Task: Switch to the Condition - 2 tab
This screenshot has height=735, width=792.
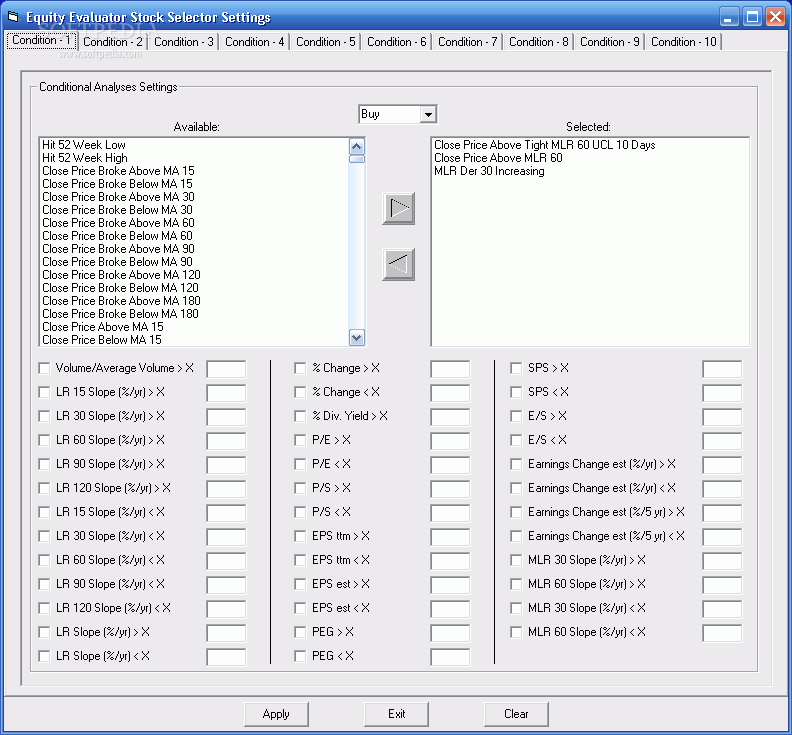Action: pyautogui.click(x=113, y=42)
